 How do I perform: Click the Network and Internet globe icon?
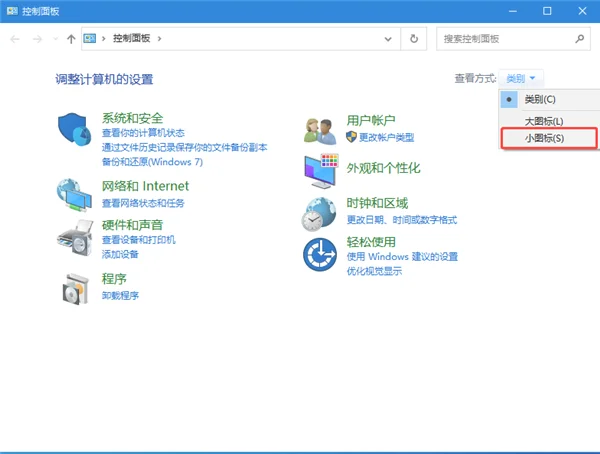click(x=75, y=192)
